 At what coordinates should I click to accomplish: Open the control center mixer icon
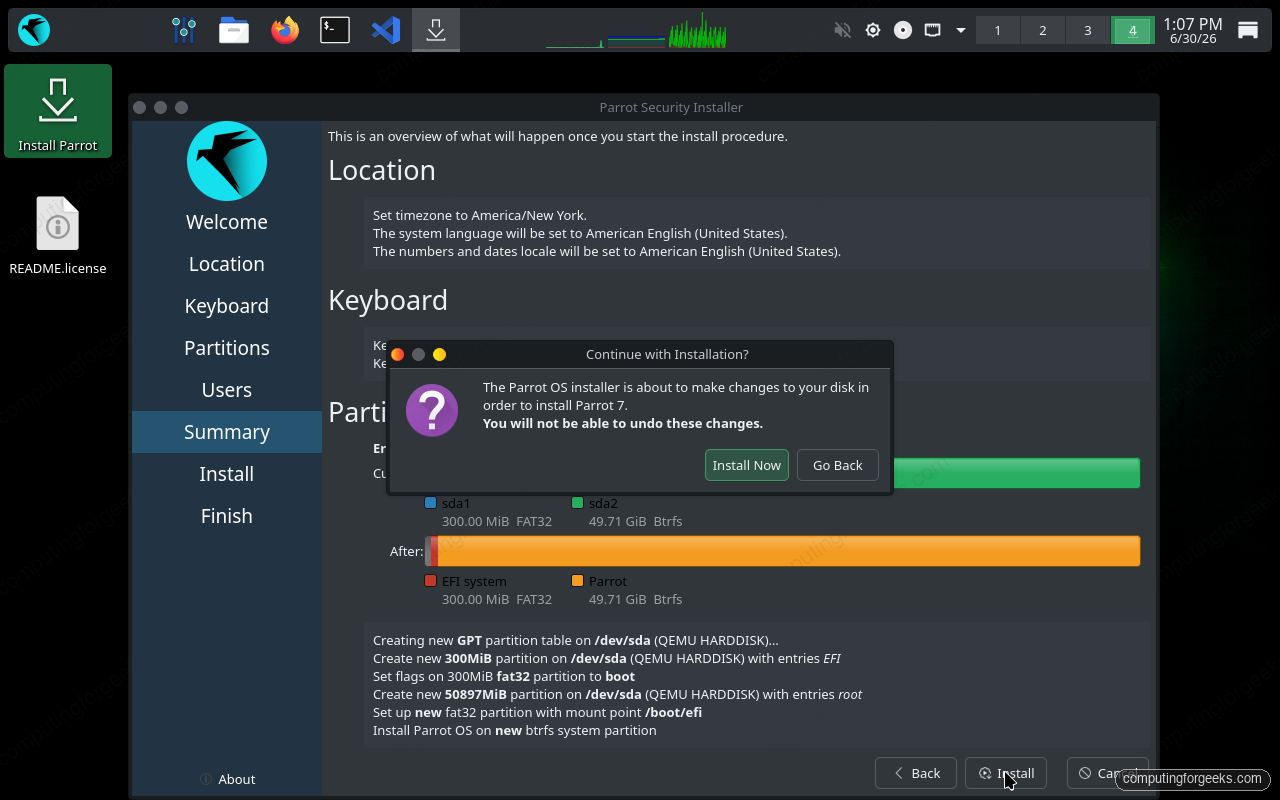click(184, 30)
